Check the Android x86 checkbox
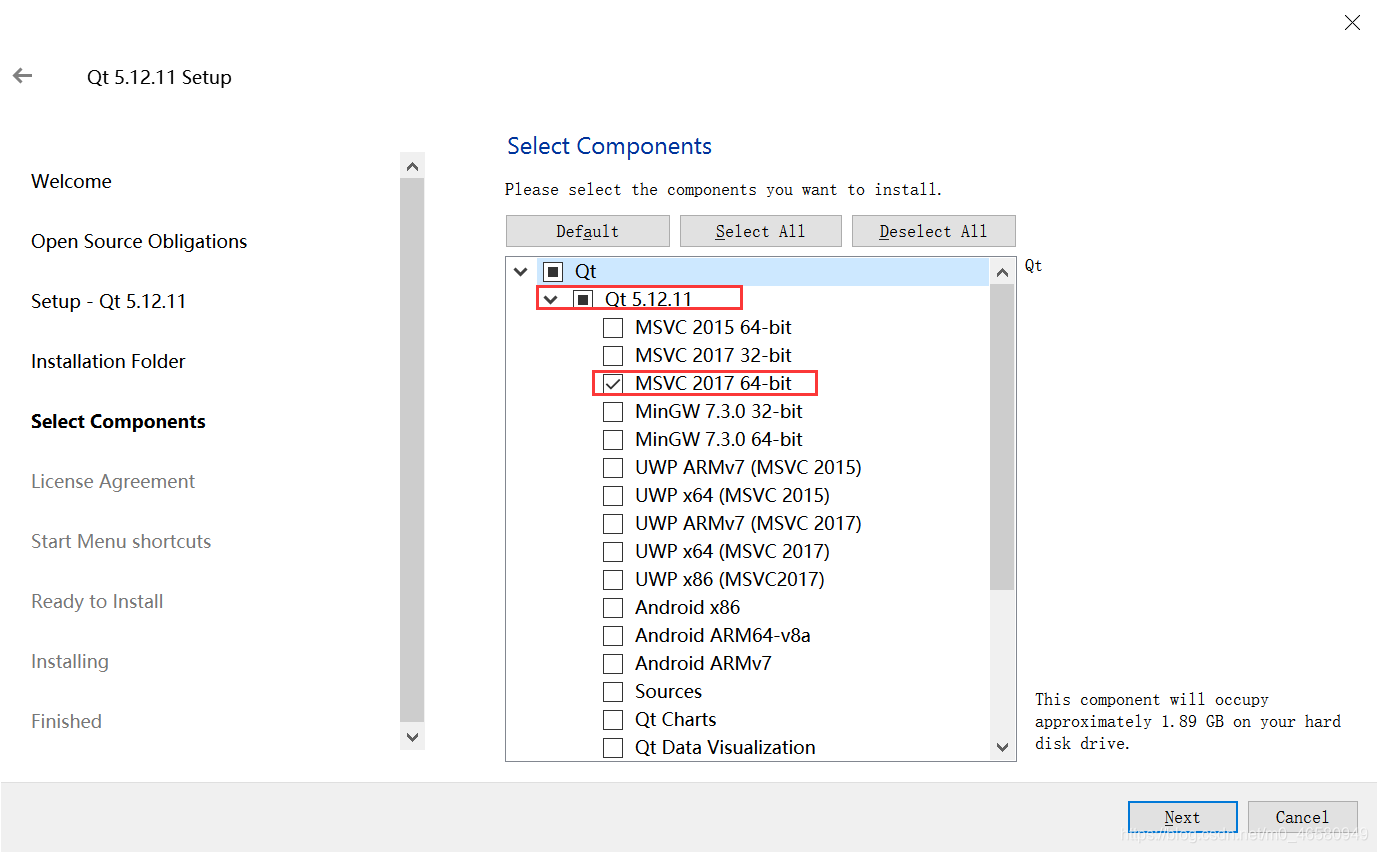1378x853 pixels. (613, 607)
